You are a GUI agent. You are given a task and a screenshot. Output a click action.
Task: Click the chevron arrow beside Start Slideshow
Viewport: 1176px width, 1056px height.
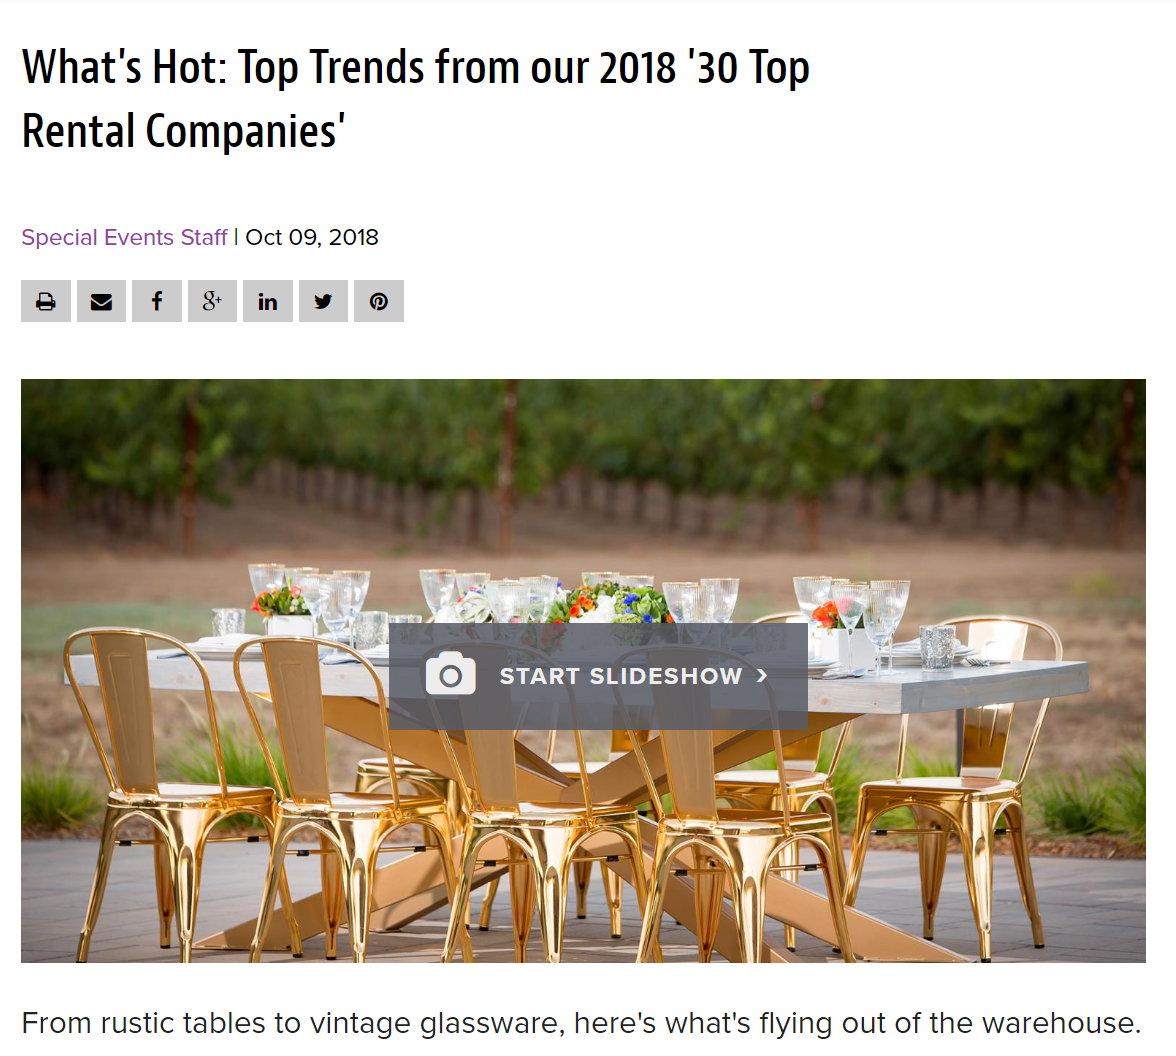tap(763, 676)
